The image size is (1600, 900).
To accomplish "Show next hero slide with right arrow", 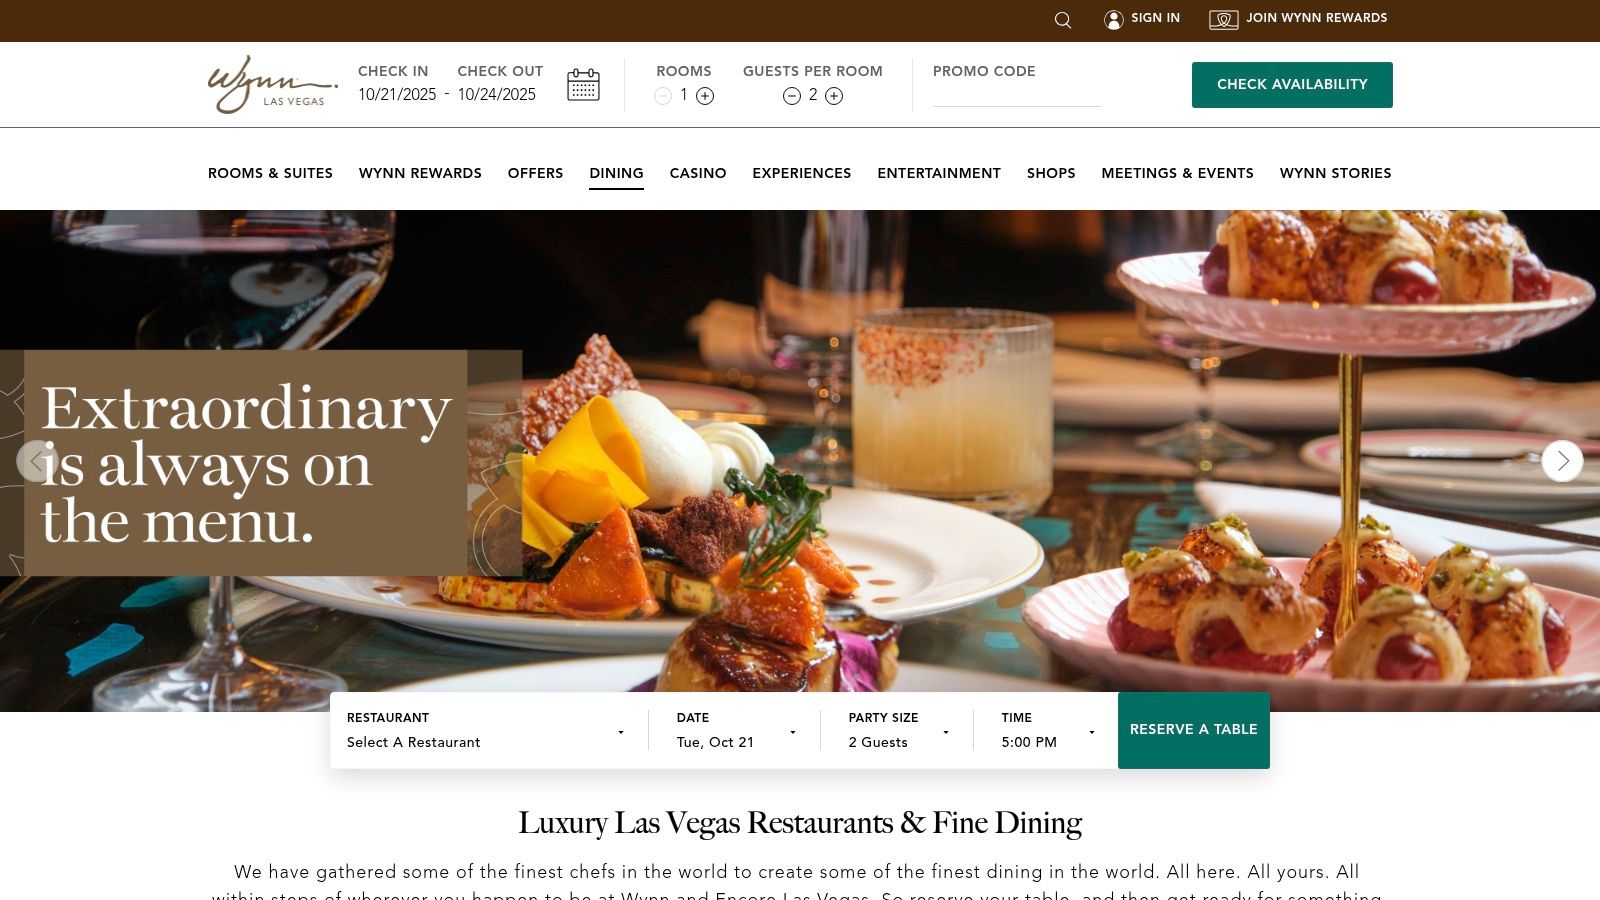I will coord(1562,461).
